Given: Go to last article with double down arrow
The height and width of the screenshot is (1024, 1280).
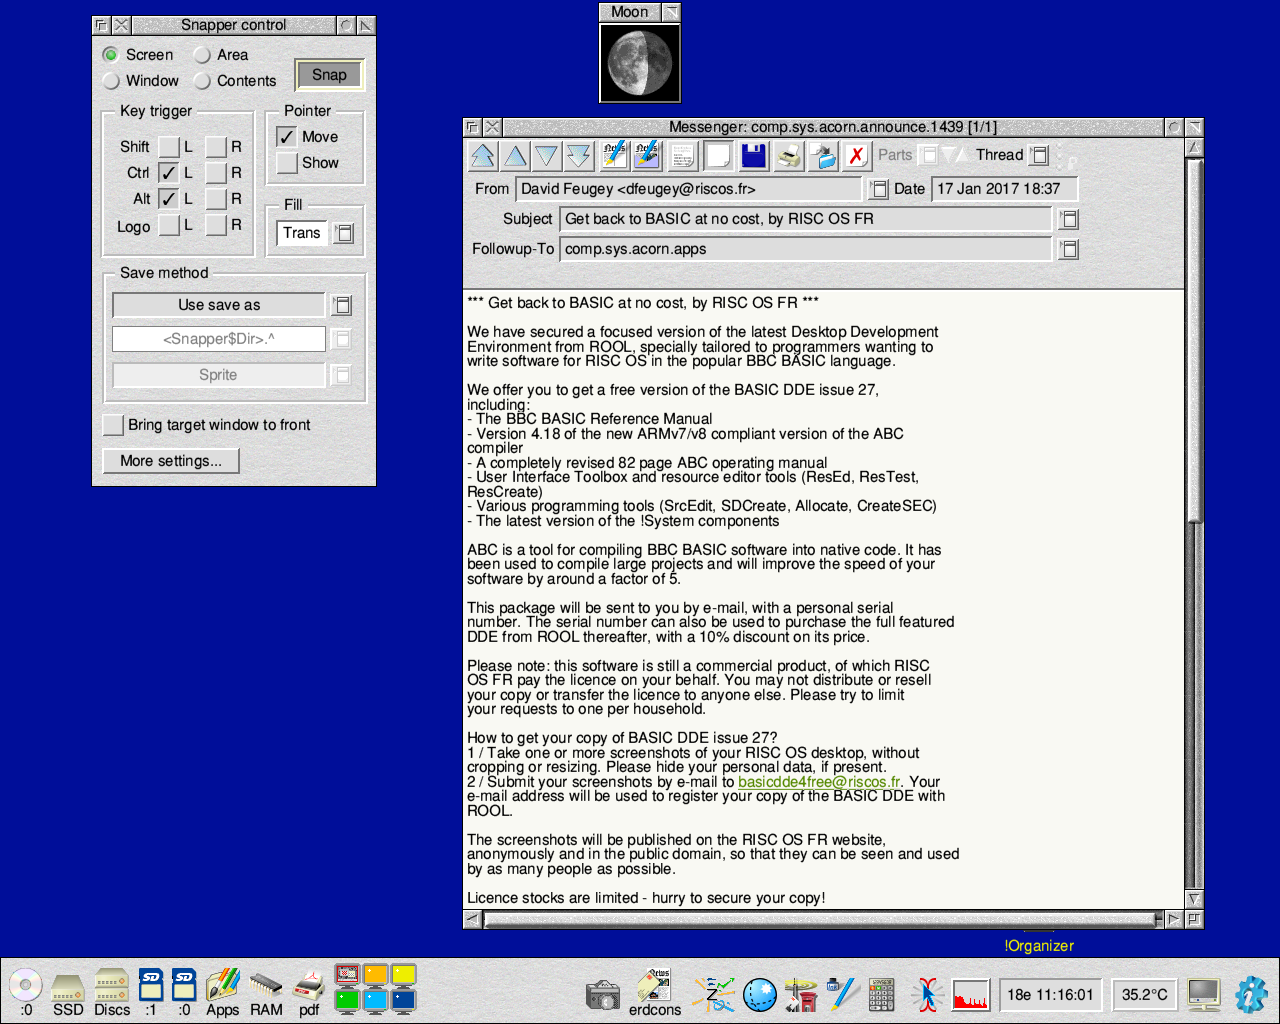Looking at the screenshot, I should [x=579, y=155].
